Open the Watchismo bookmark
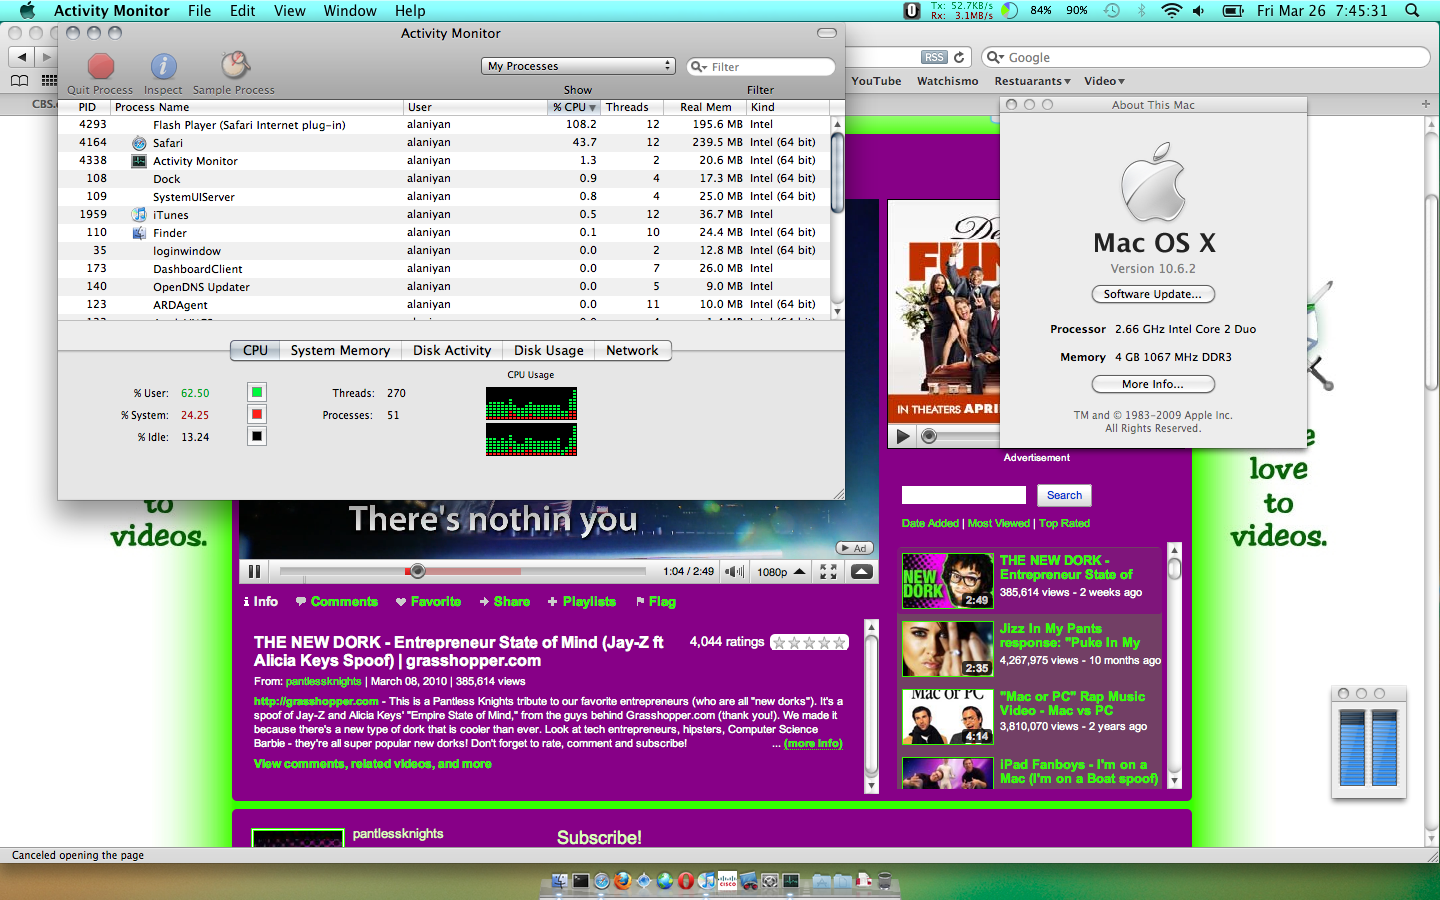The height and width of the screenshot is (900, 1440). (948, 81)
